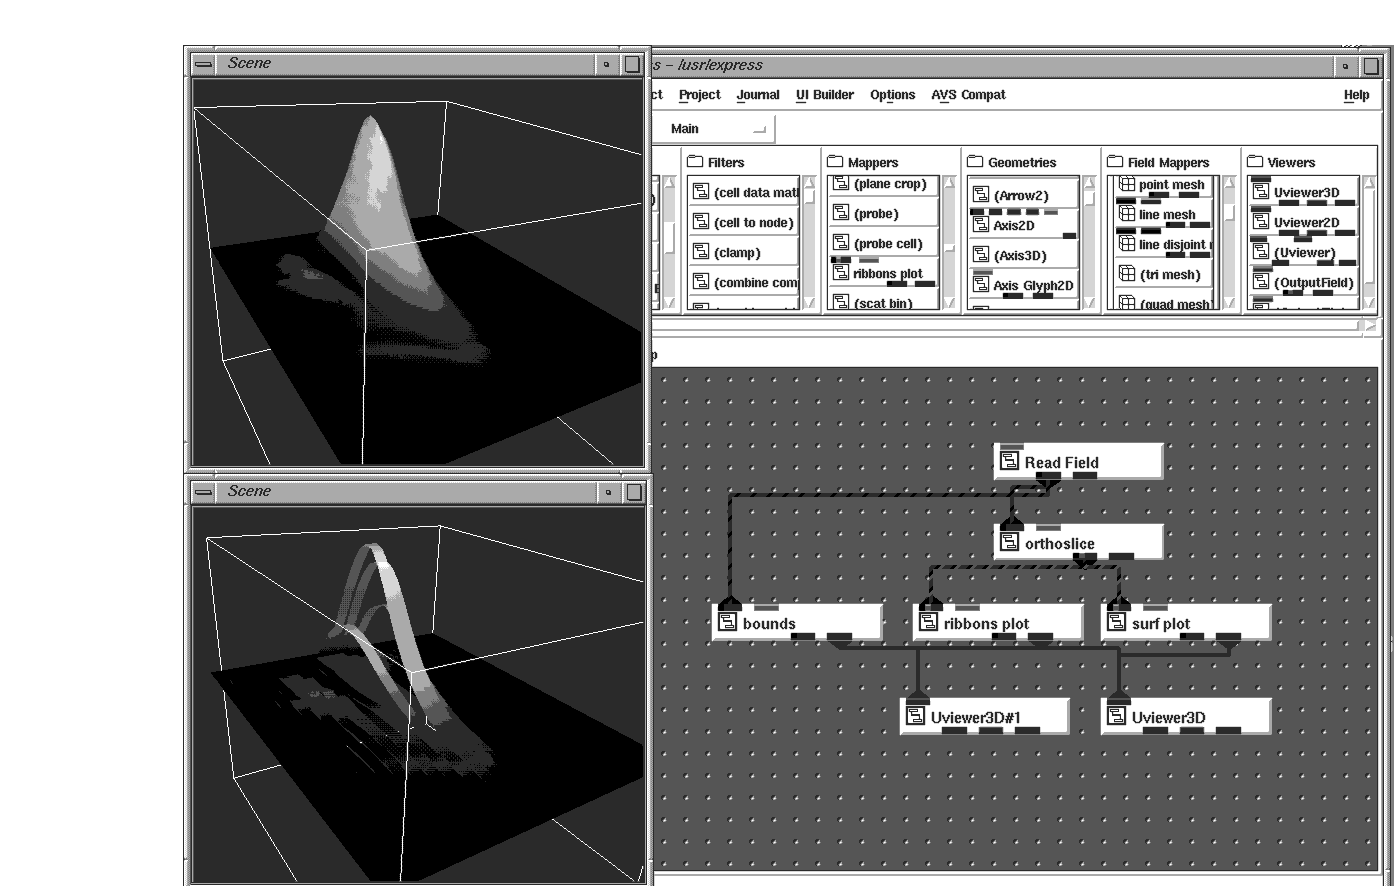
Task: Open the UI Builder menu
Action: [824, 95]
